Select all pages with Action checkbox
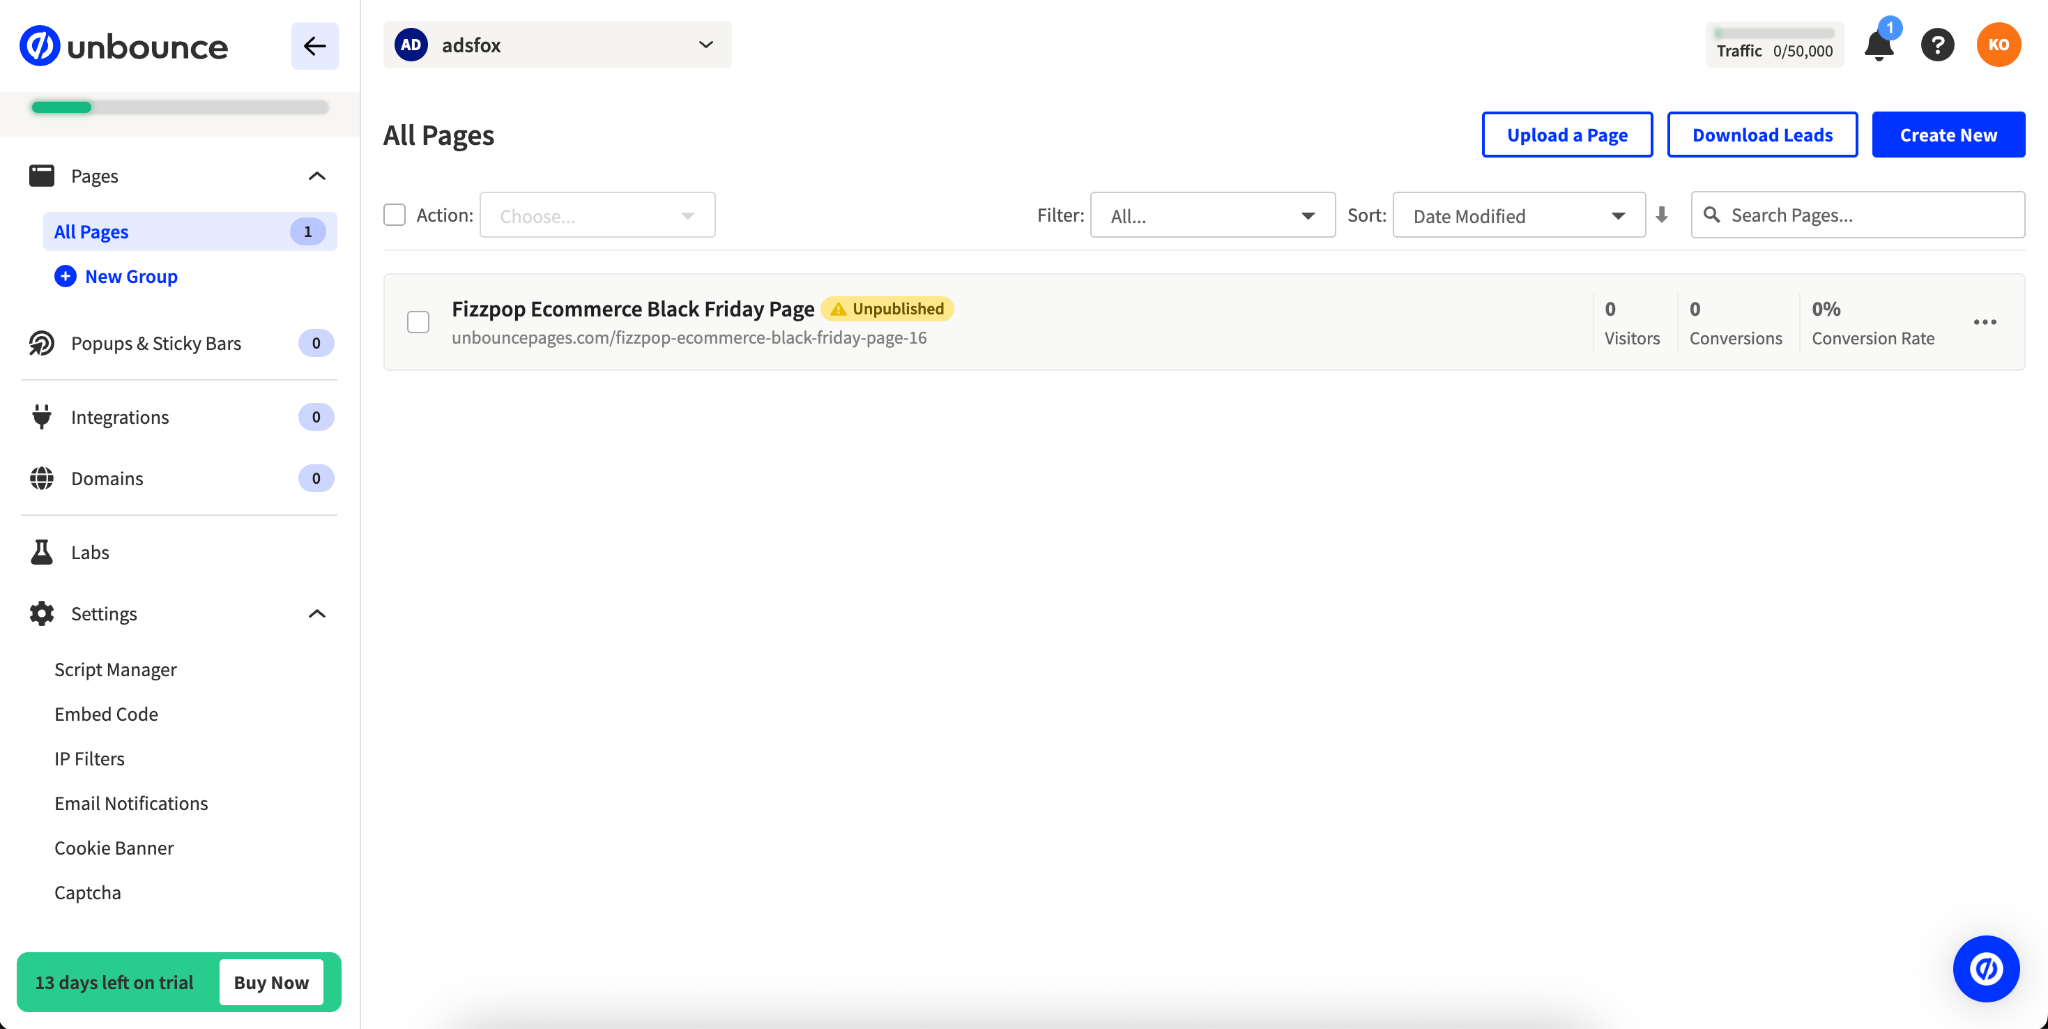2048x1029 pixels. coord(395,215)
